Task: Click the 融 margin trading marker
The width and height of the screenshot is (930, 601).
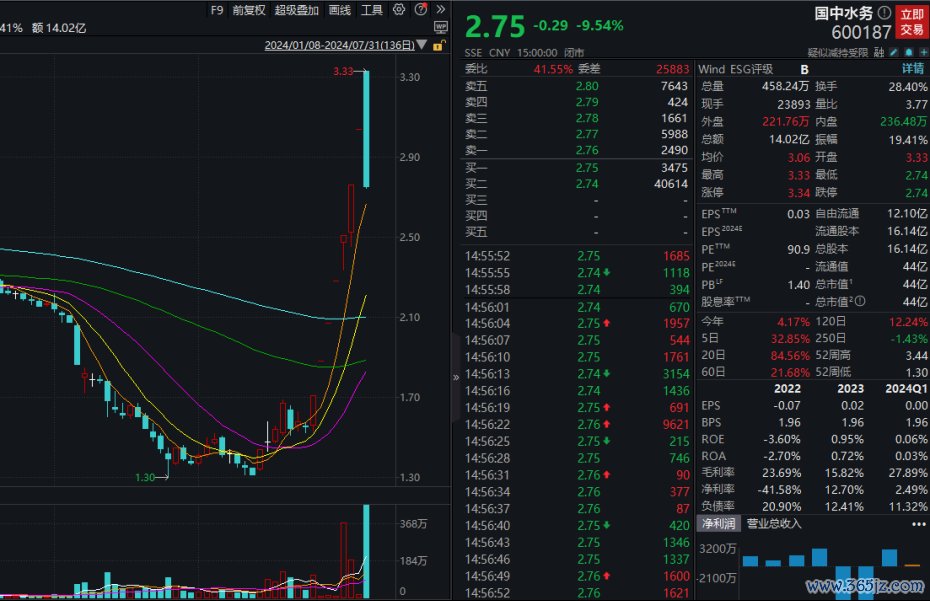Action: (881, 51)
